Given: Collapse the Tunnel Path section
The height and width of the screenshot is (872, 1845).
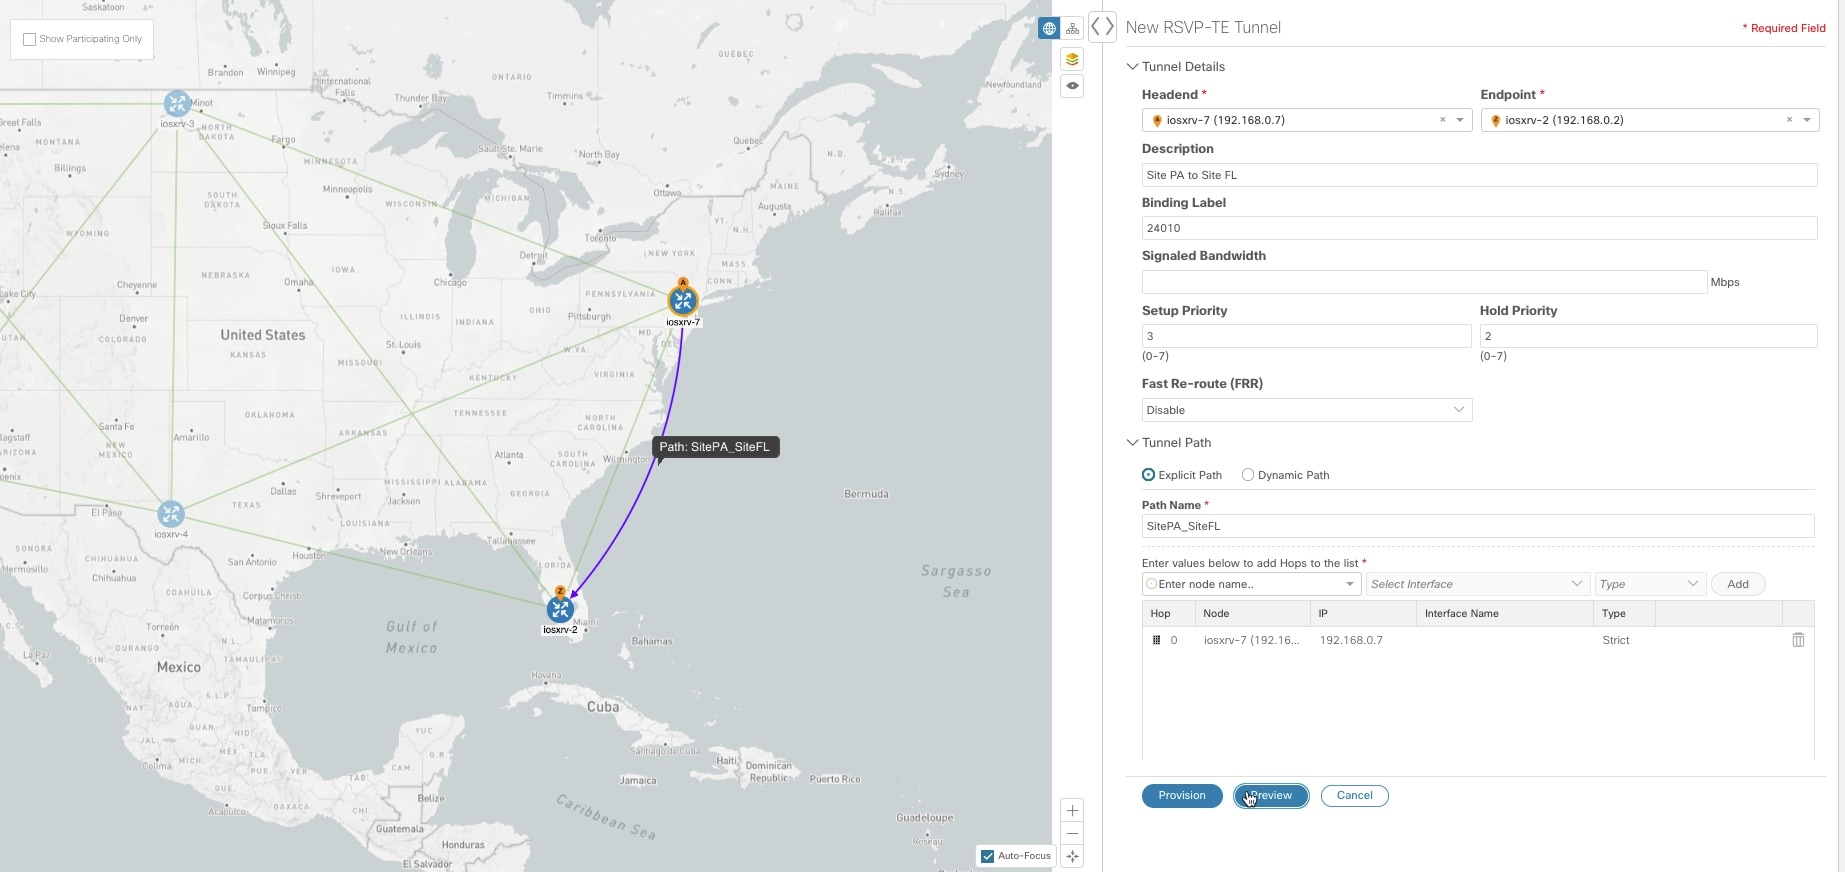Looking at the screenshot, I should tap(1133, 443).
